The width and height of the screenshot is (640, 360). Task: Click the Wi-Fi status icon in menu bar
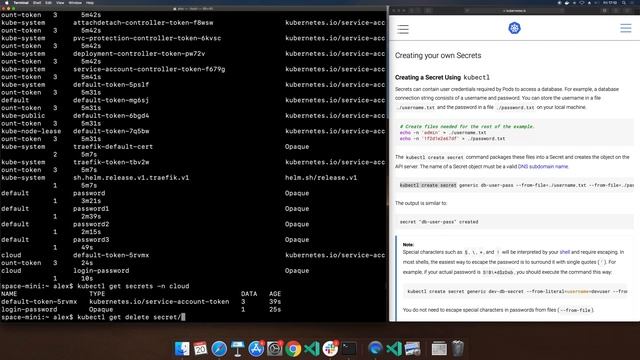582,2
